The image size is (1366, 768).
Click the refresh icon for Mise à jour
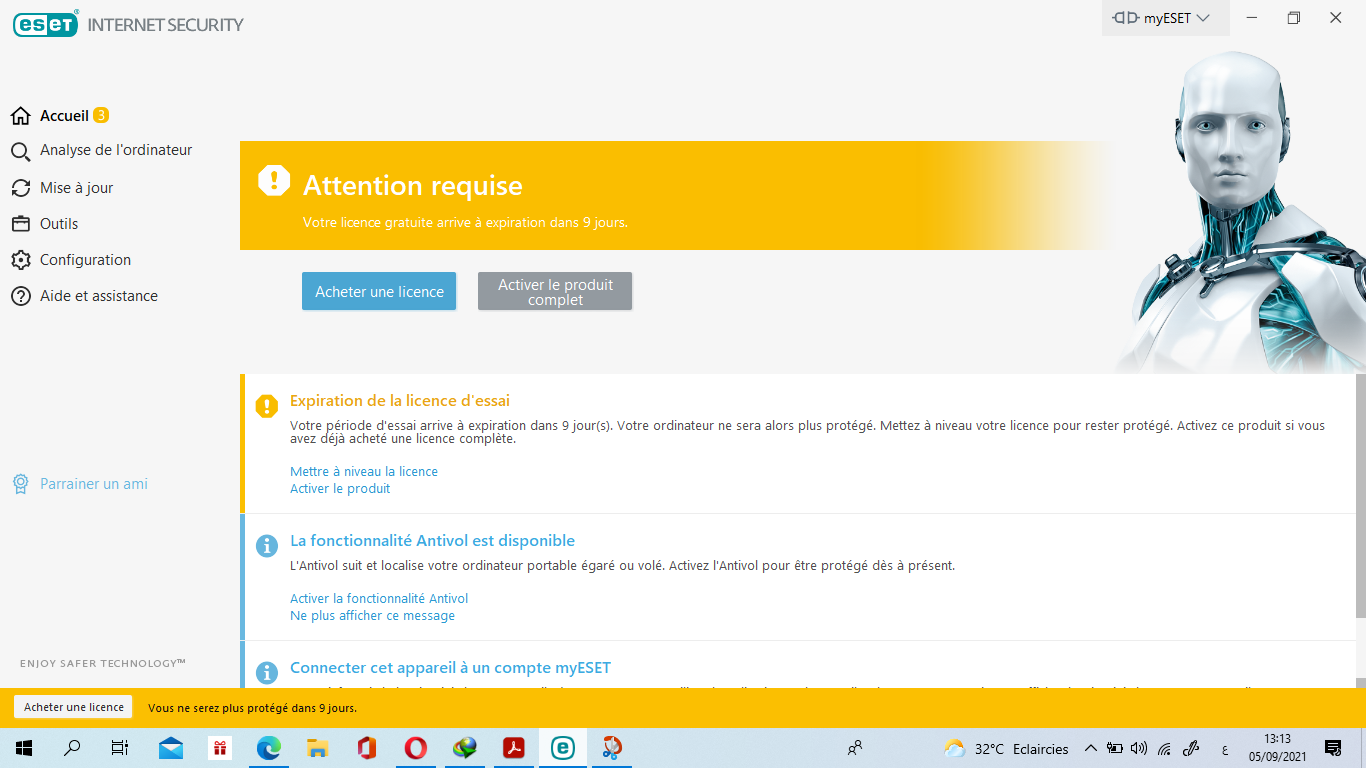click(x=21, y=188)
